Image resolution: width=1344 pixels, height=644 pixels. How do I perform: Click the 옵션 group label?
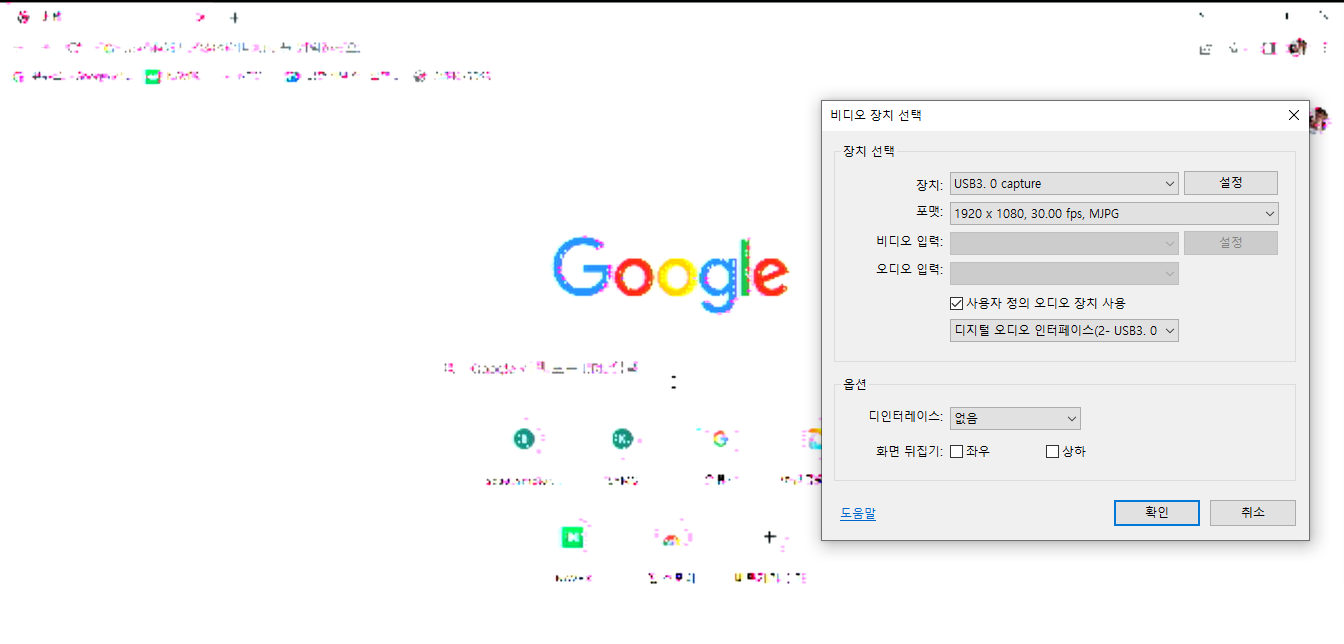coord(855,385)
